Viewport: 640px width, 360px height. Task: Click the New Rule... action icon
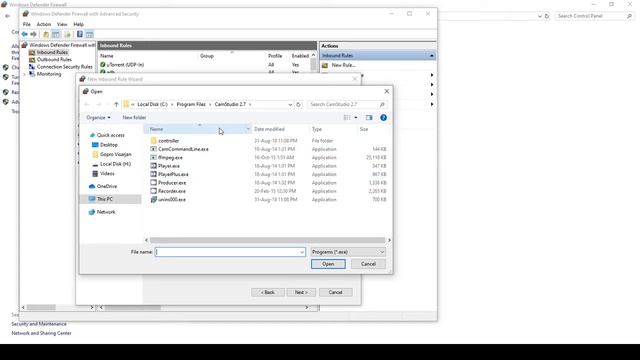click(325, 65)
